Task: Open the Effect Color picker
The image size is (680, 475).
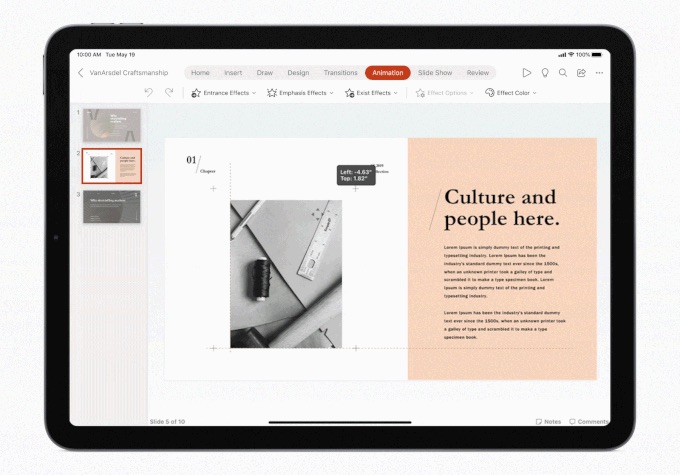Action: coord(511,93)
